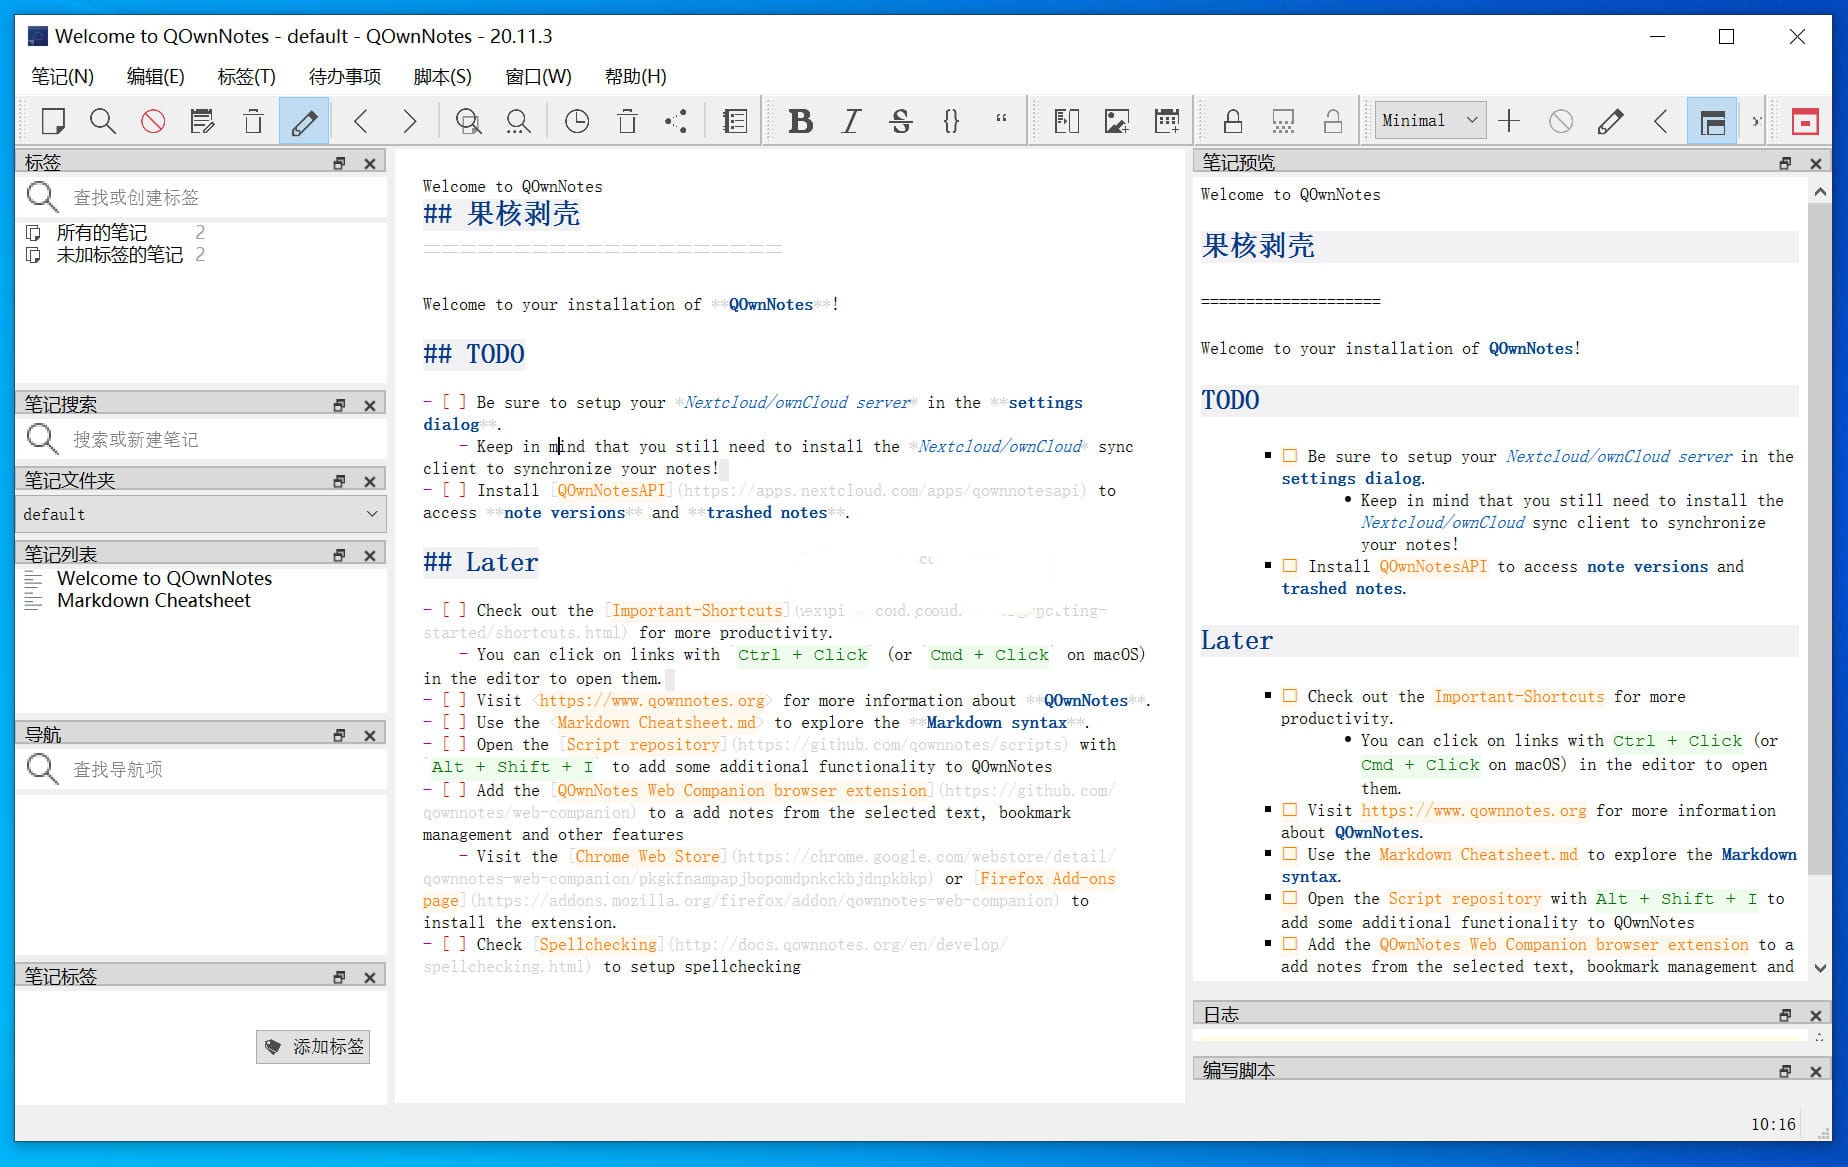Click the insert code block icon
1848x1167 pixels.
click(x=951, y=121)
